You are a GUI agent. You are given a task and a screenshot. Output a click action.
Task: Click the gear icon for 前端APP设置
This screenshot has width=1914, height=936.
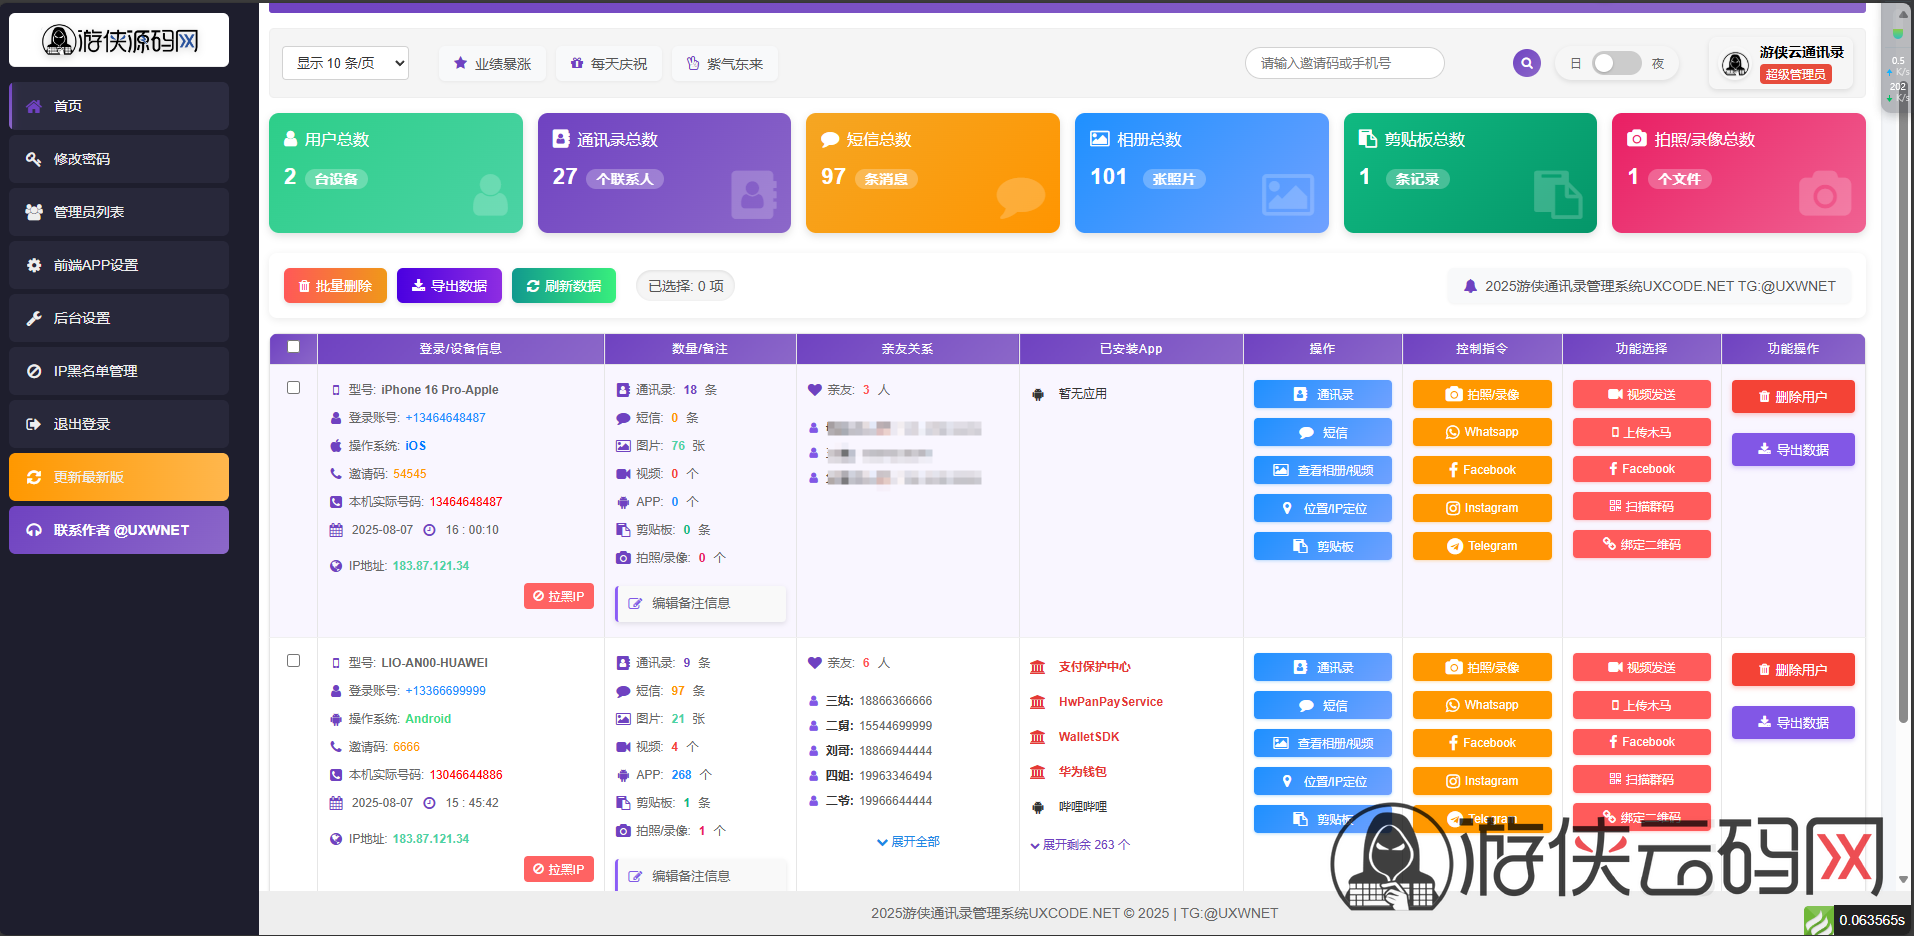(34, 265)
